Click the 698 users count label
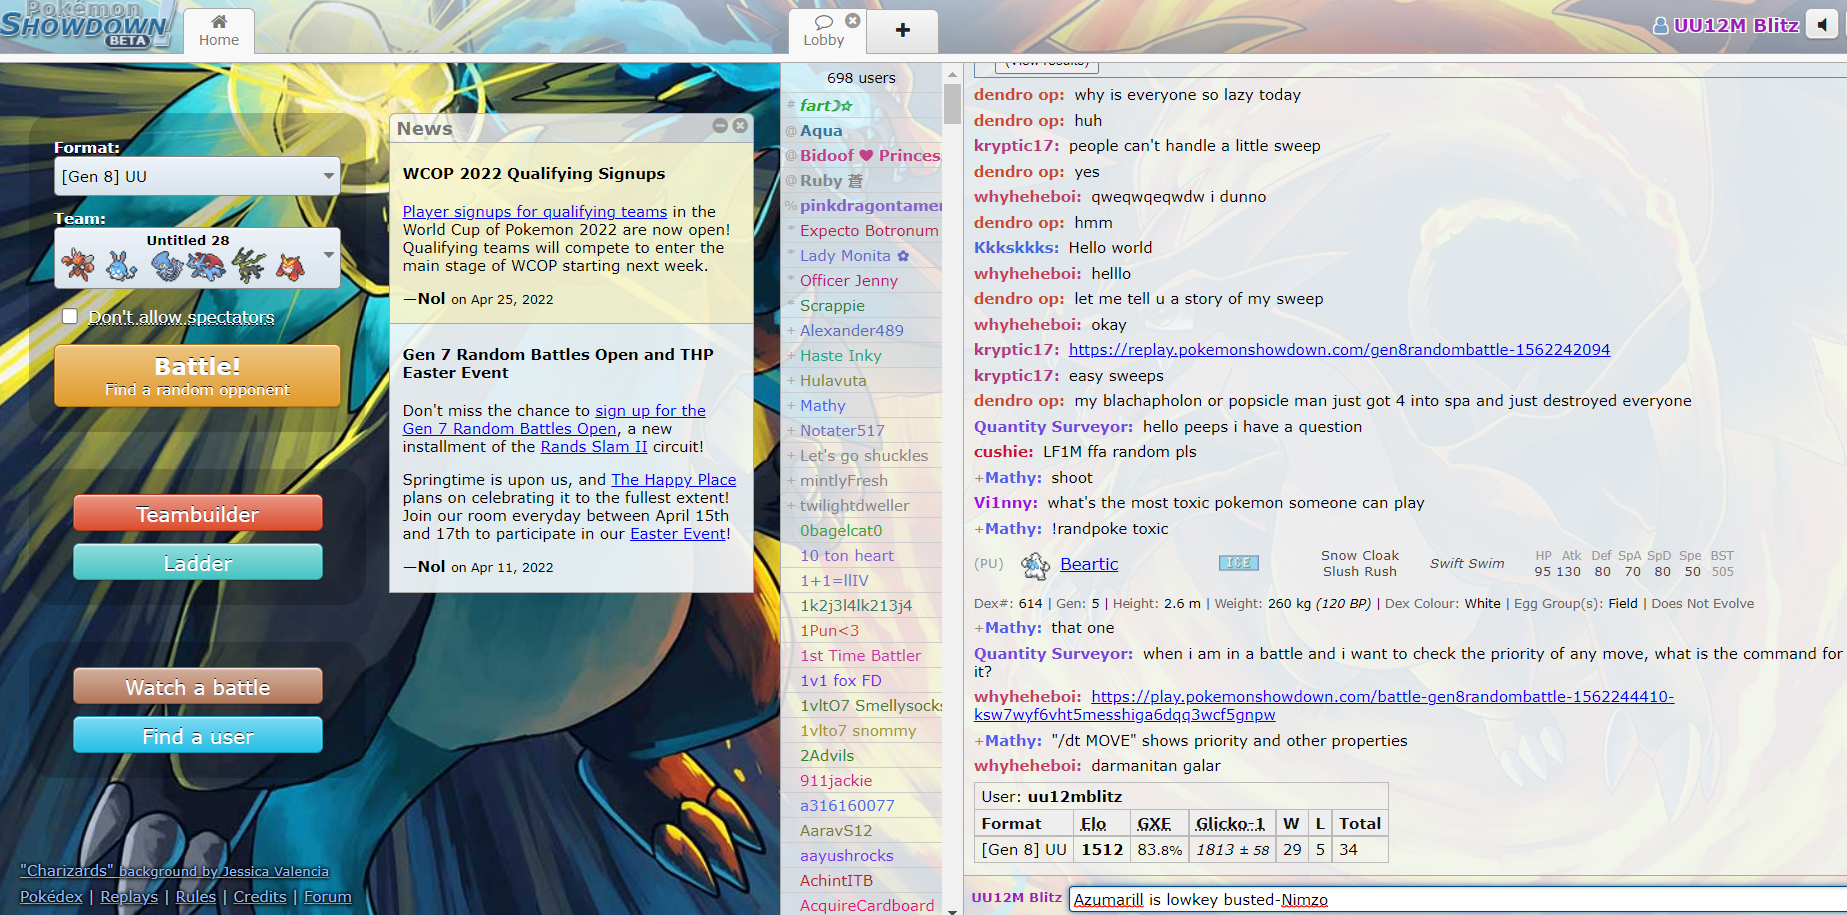This screenshot has height=915, width=1847. tap(861, 77)
